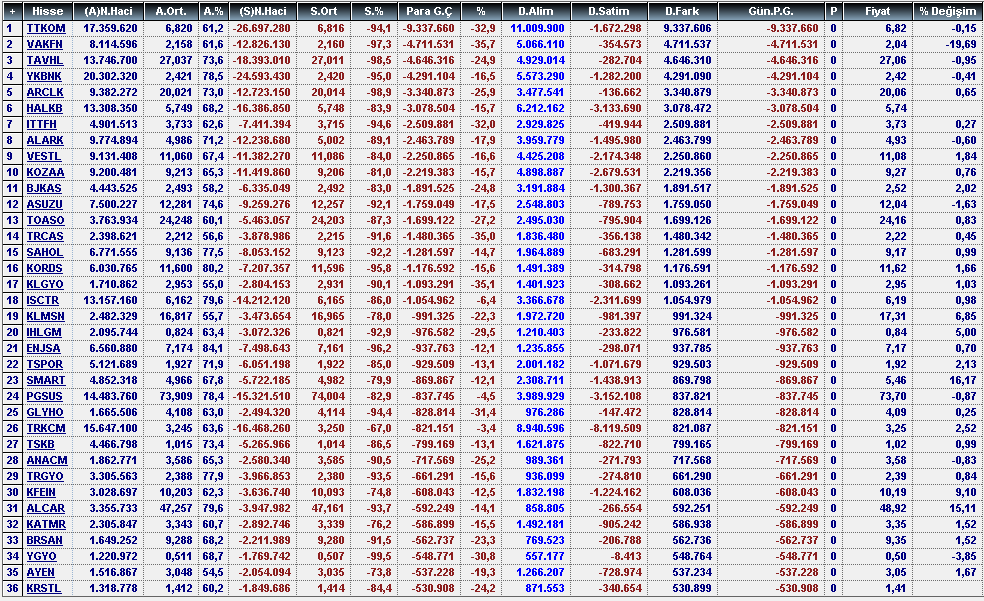Open the GLYHO stock link
This screenshot has width=984, height=601.
tap(45, 413)
